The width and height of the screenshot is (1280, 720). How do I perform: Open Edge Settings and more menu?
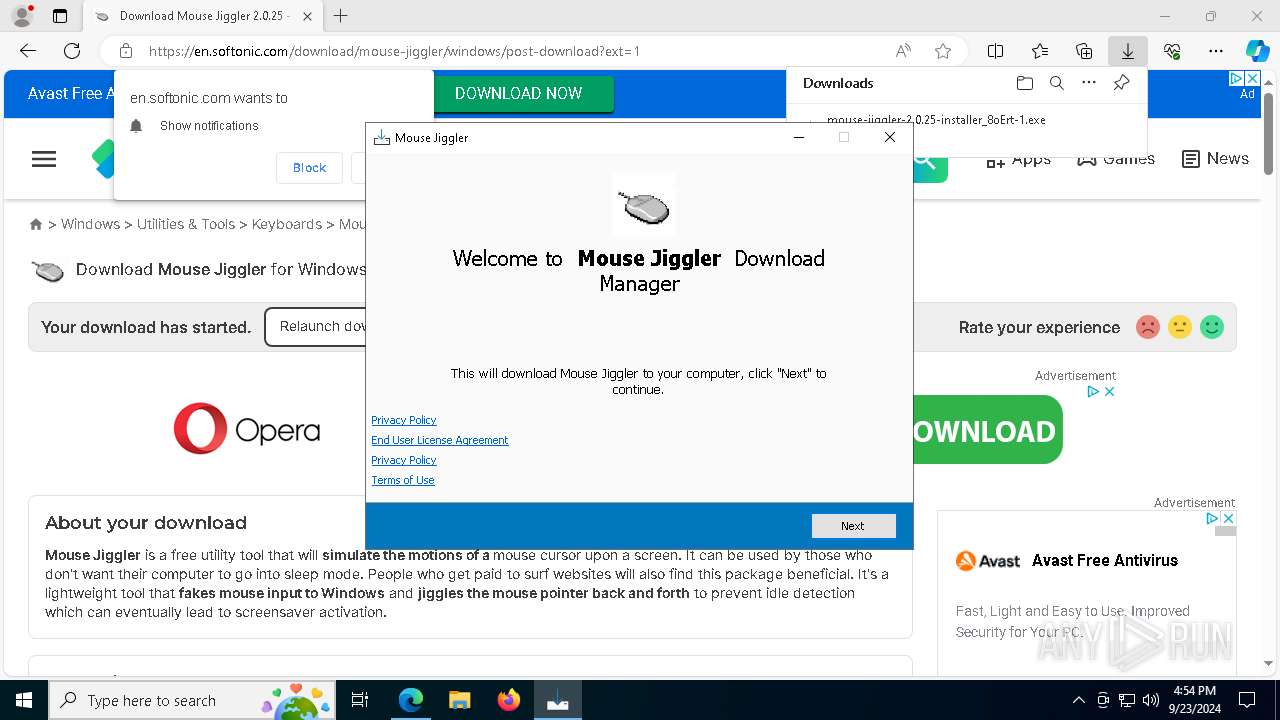(x=1216, y=51)
